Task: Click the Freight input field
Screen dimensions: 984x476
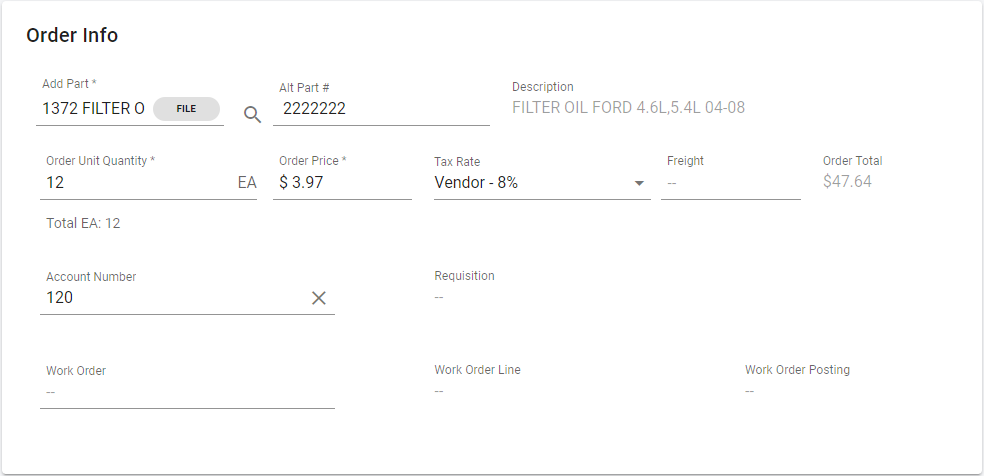Action: tap(730, 183)
